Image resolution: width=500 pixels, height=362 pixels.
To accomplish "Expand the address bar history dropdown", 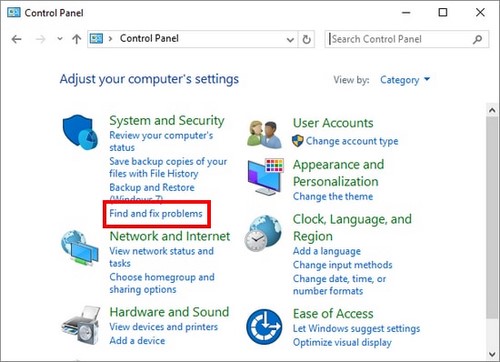I will (290, 40).
